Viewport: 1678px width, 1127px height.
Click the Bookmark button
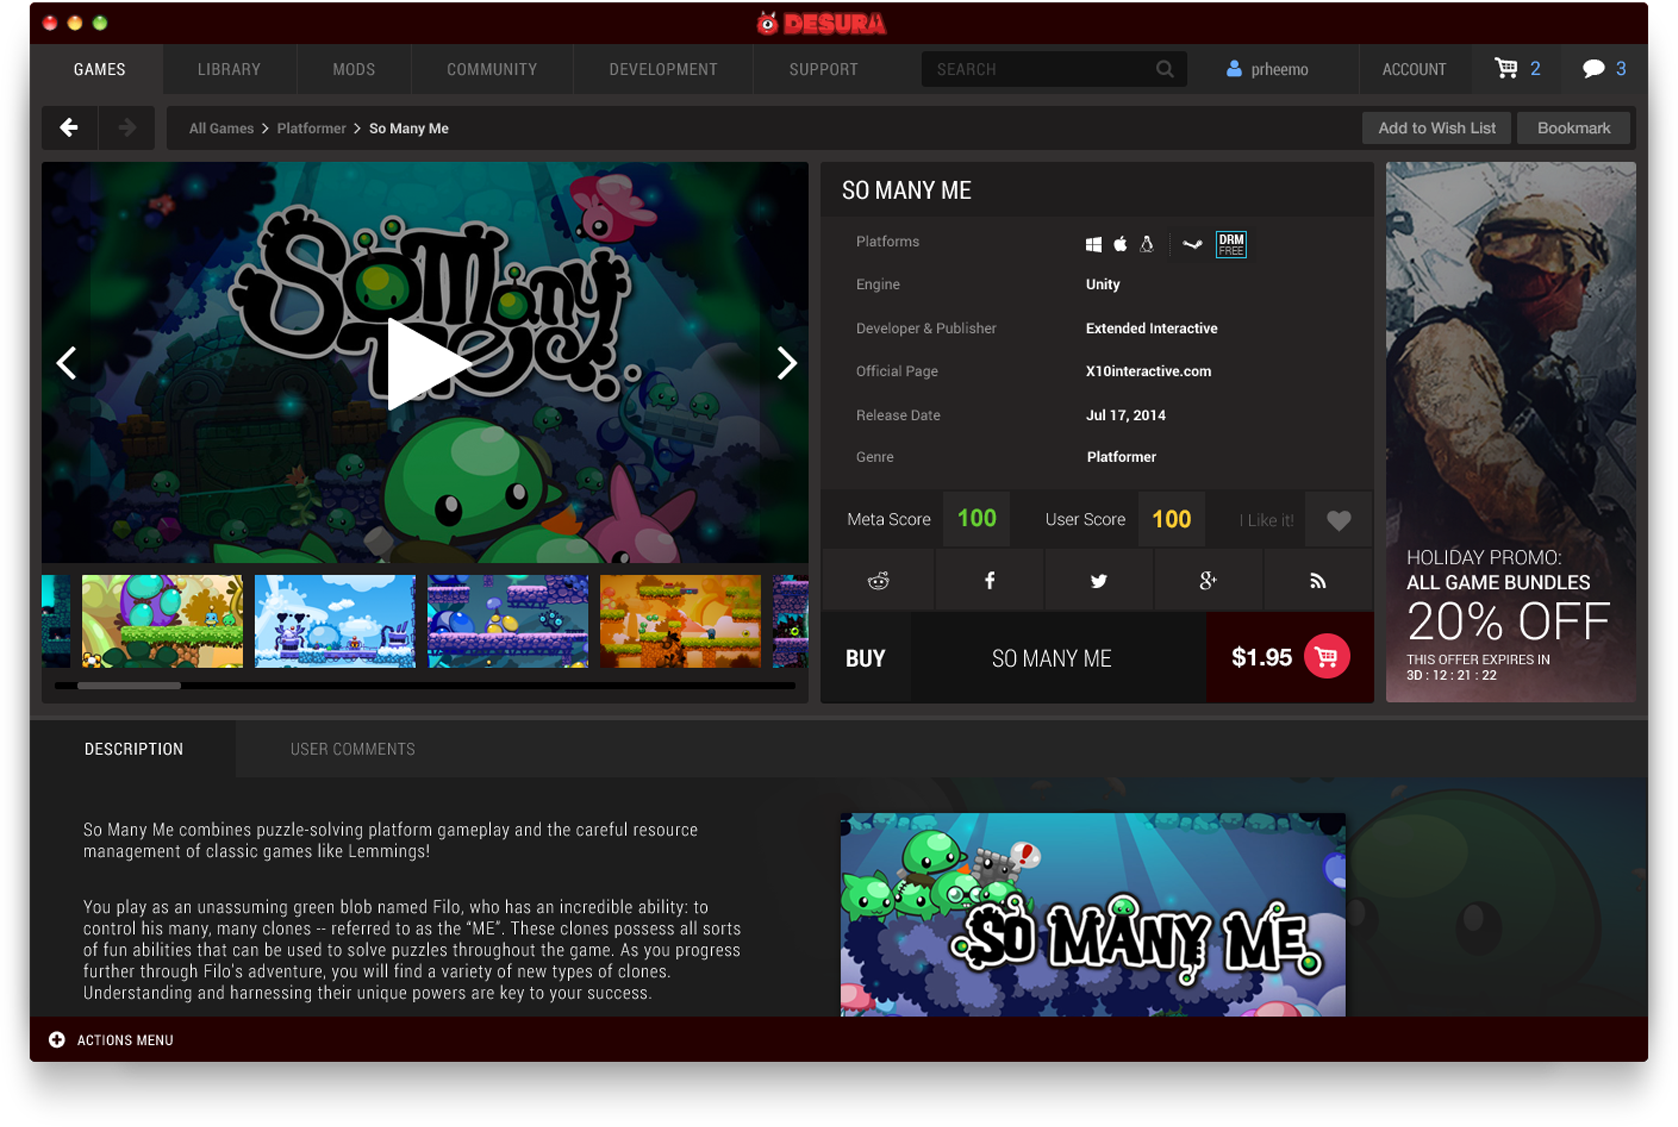(1574, 128)
